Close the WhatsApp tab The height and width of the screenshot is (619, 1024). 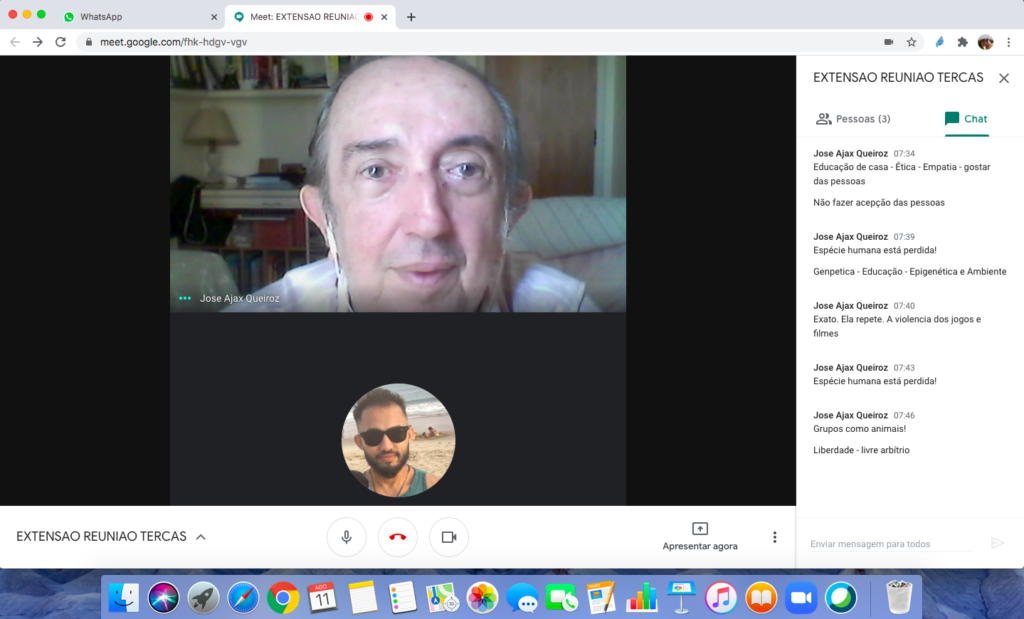click(214, 17)
